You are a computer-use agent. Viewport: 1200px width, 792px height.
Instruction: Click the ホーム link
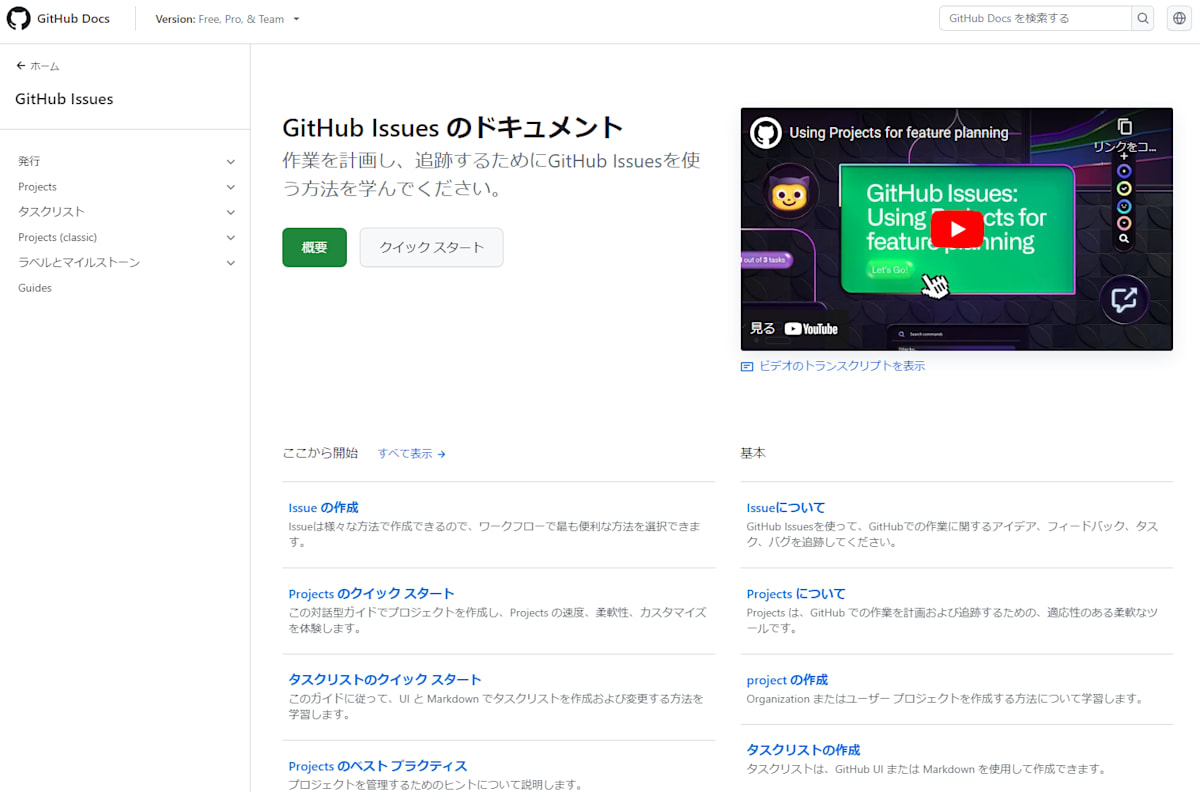pyautogui.click(x=44, y=66)
